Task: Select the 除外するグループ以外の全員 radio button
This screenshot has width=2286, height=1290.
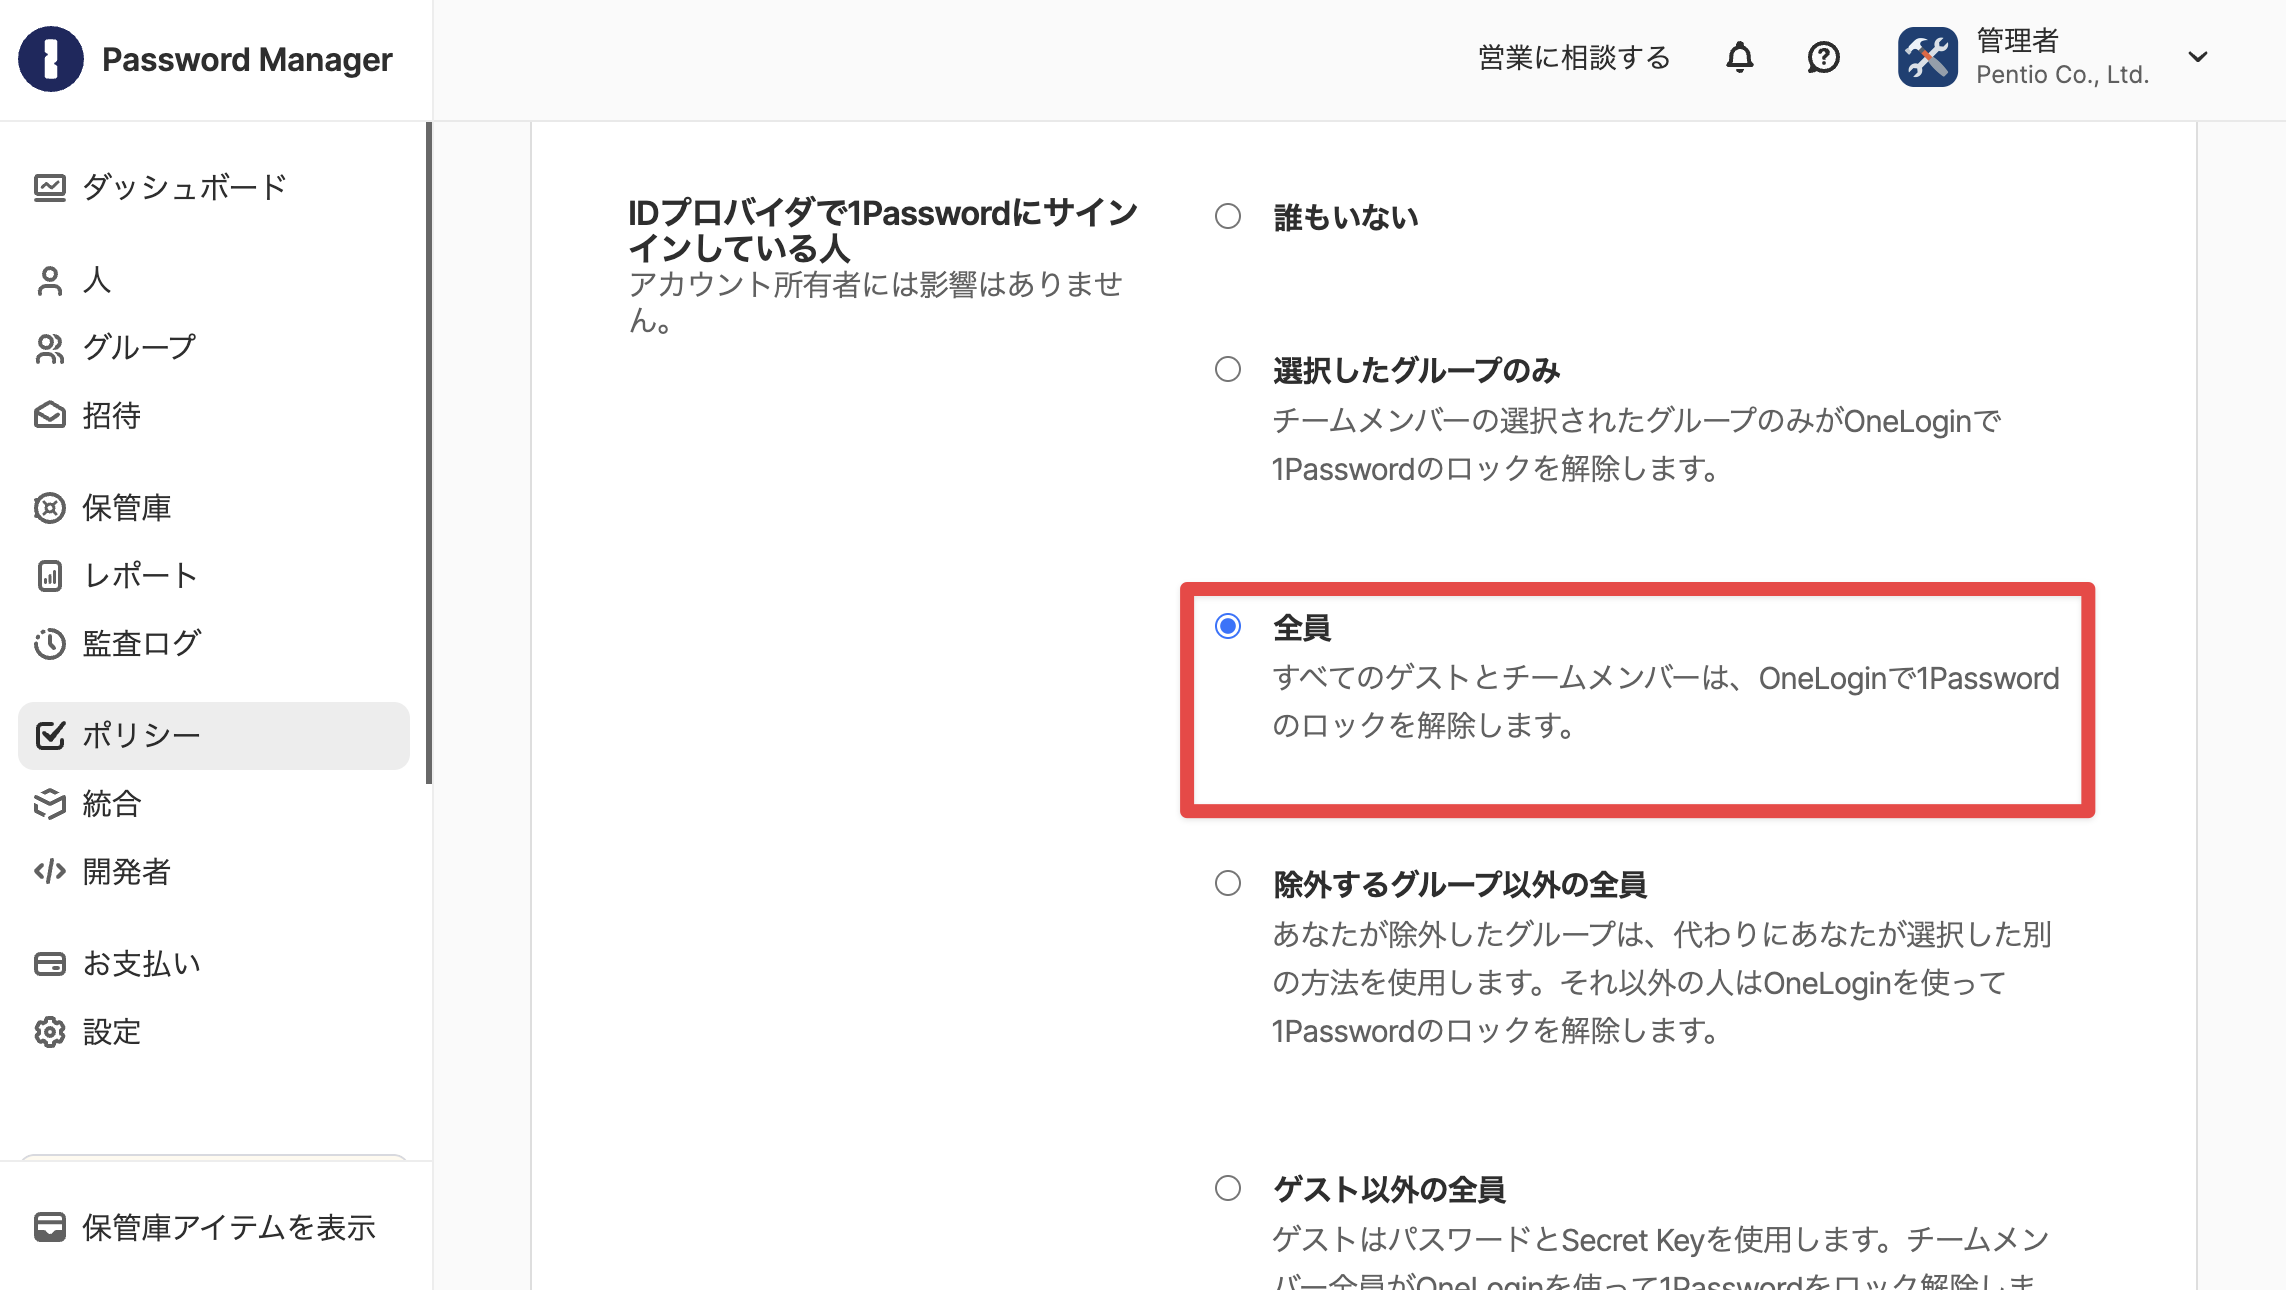Action: coord(1228,883)
